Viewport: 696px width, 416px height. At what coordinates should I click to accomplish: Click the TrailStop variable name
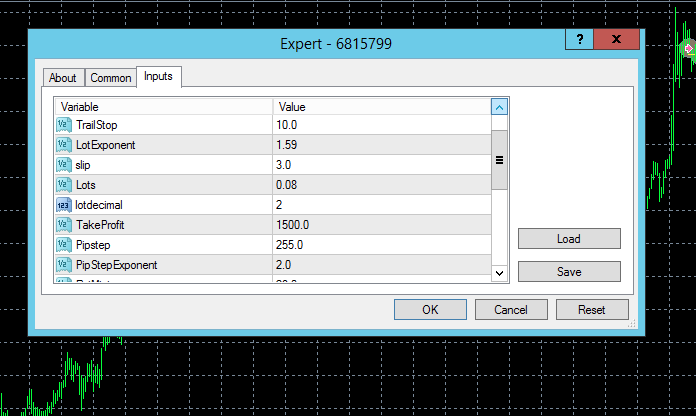coord(96,125)
